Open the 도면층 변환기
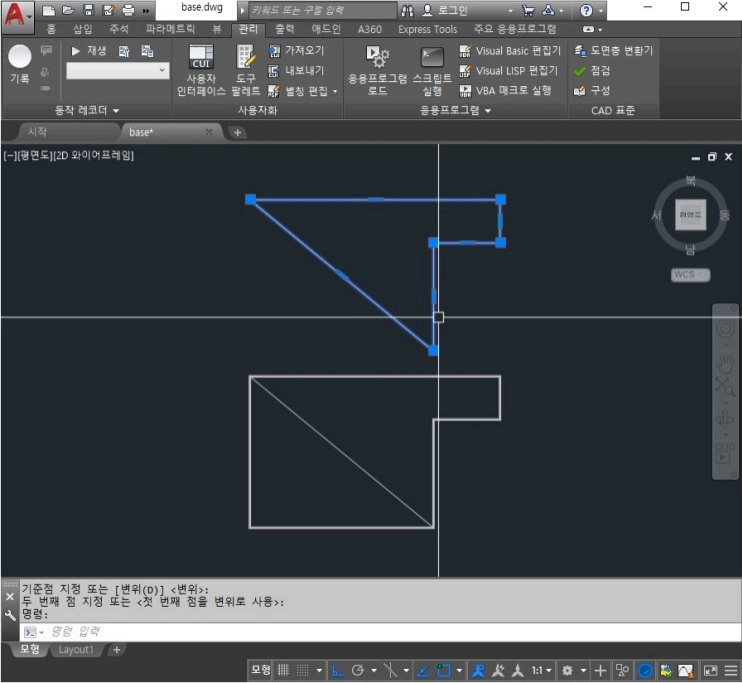Image resolution: width=742 pixels, height=683 pixels. tap(613, 51)
